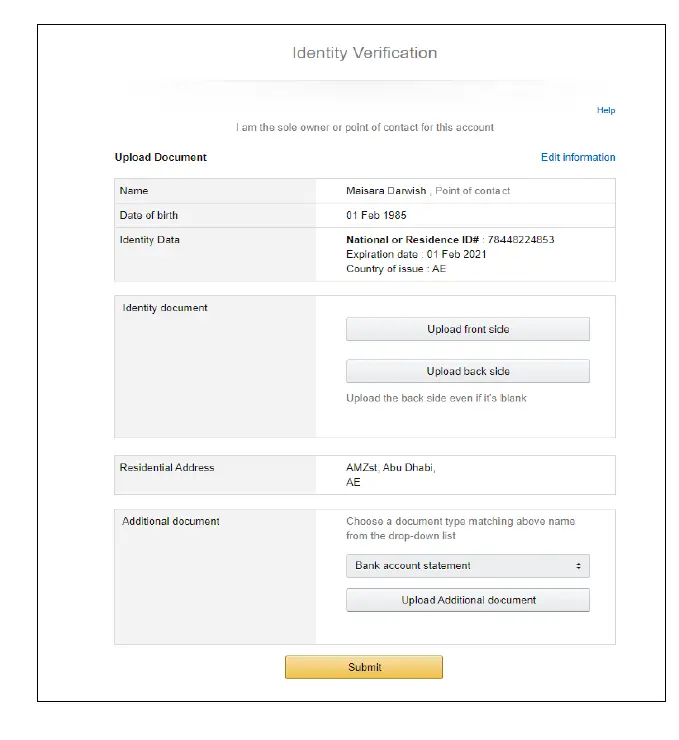The image size is (679, 740).
Task: Click the Identity Verification page heading
Action: tap(364, 53)
